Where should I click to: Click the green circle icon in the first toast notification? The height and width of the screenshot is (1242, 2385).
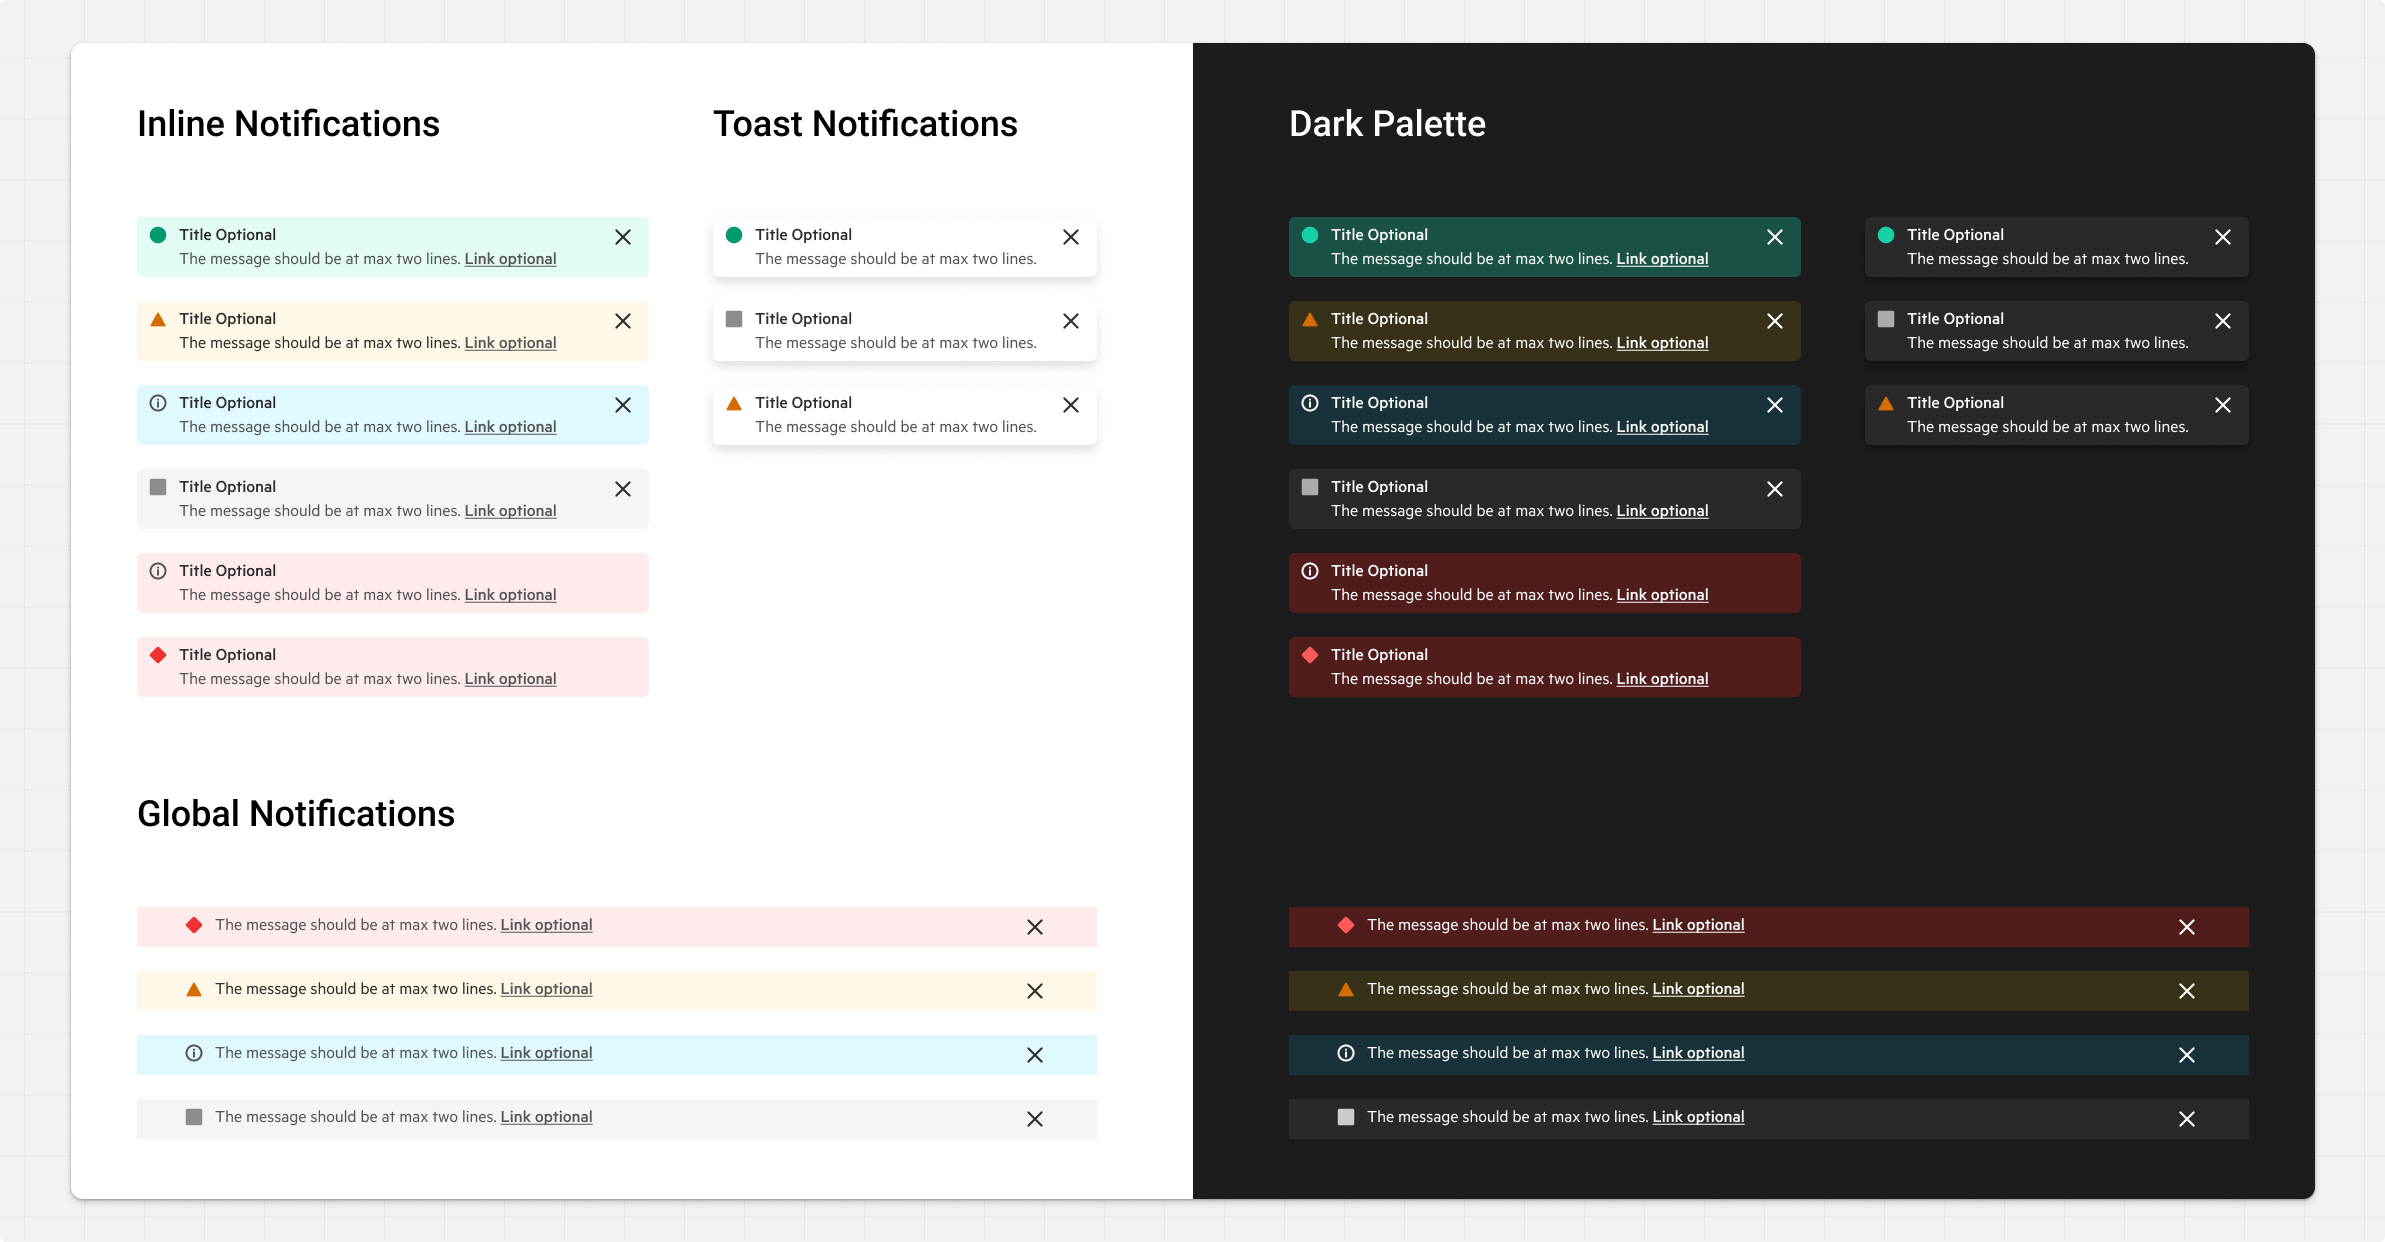point(735,235)
